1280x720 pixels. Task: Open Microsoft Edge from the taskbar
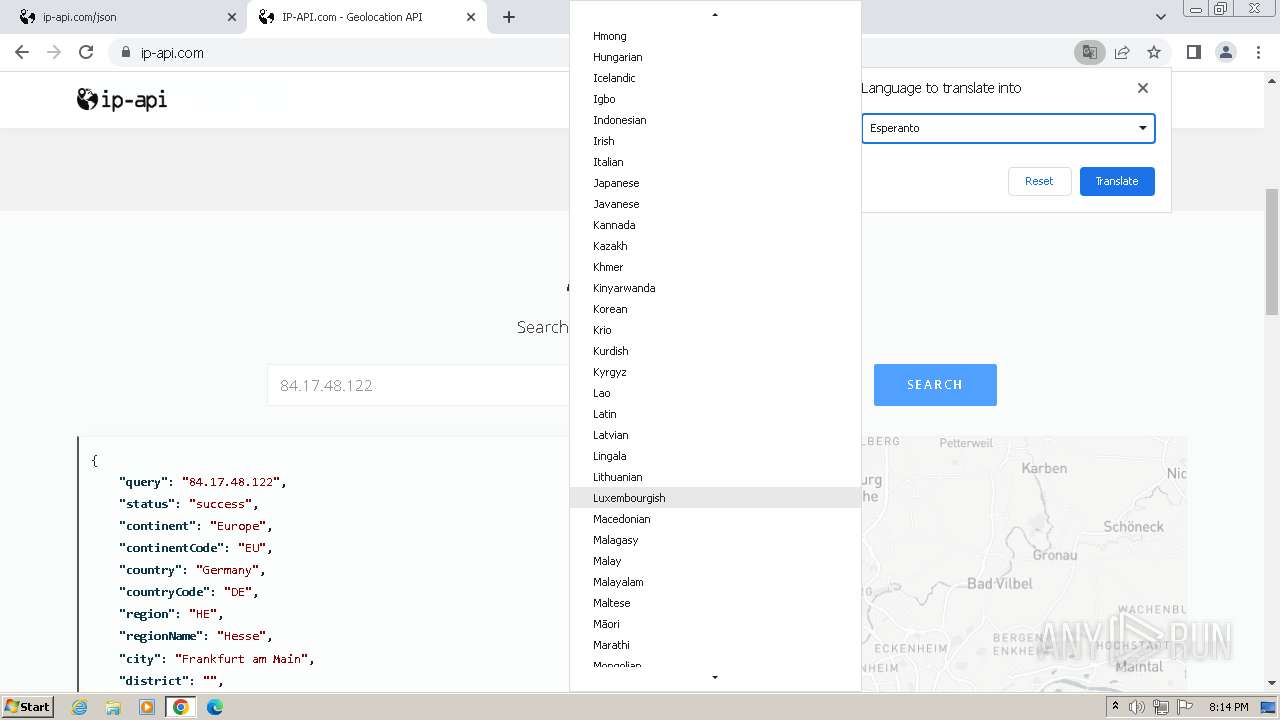click(215, 707)
